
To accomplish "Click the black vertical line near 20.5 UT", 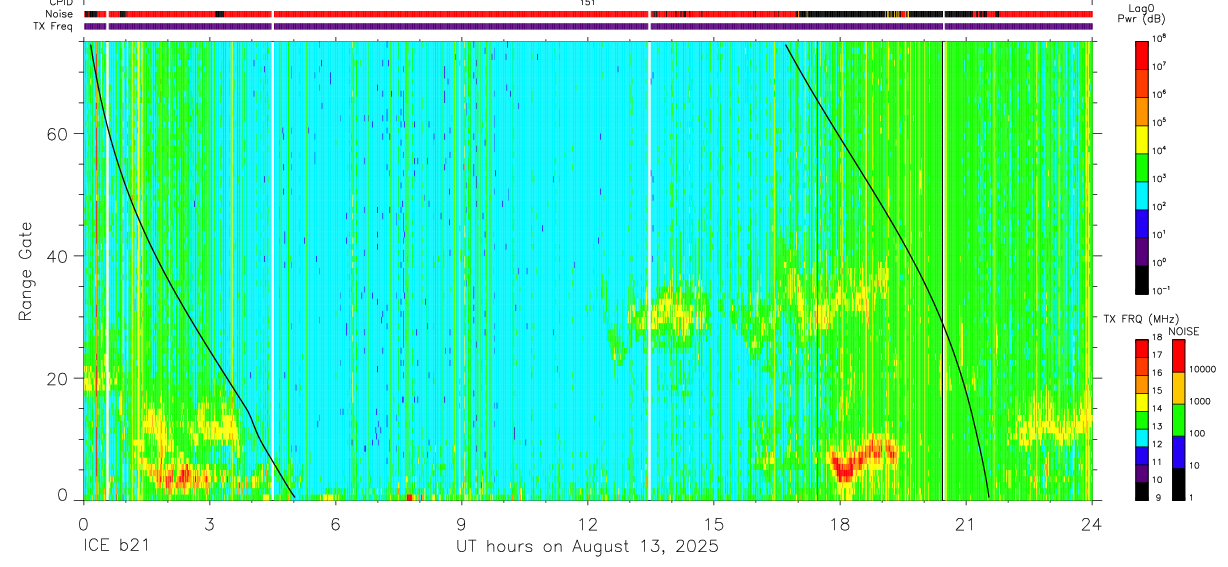I will [x=943, y=270].
